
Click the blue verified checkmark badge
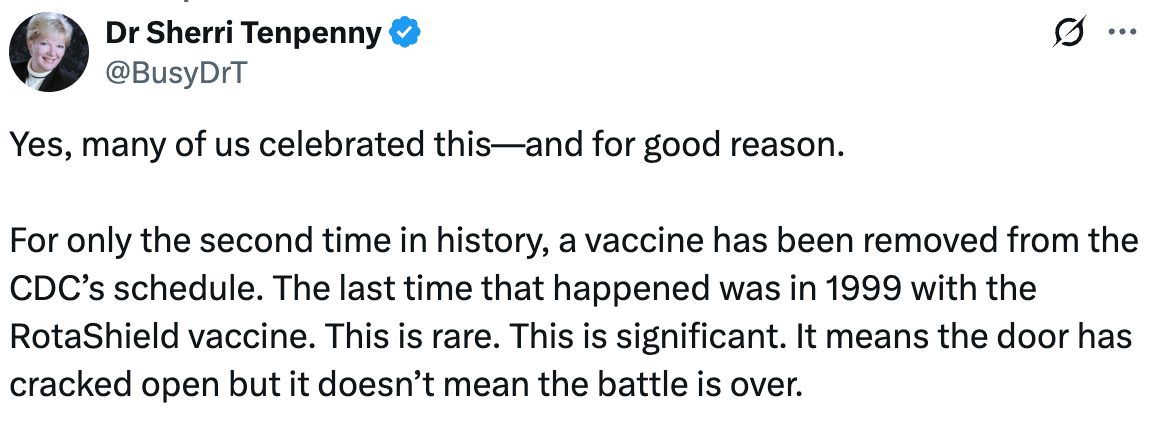pos(405,33)
